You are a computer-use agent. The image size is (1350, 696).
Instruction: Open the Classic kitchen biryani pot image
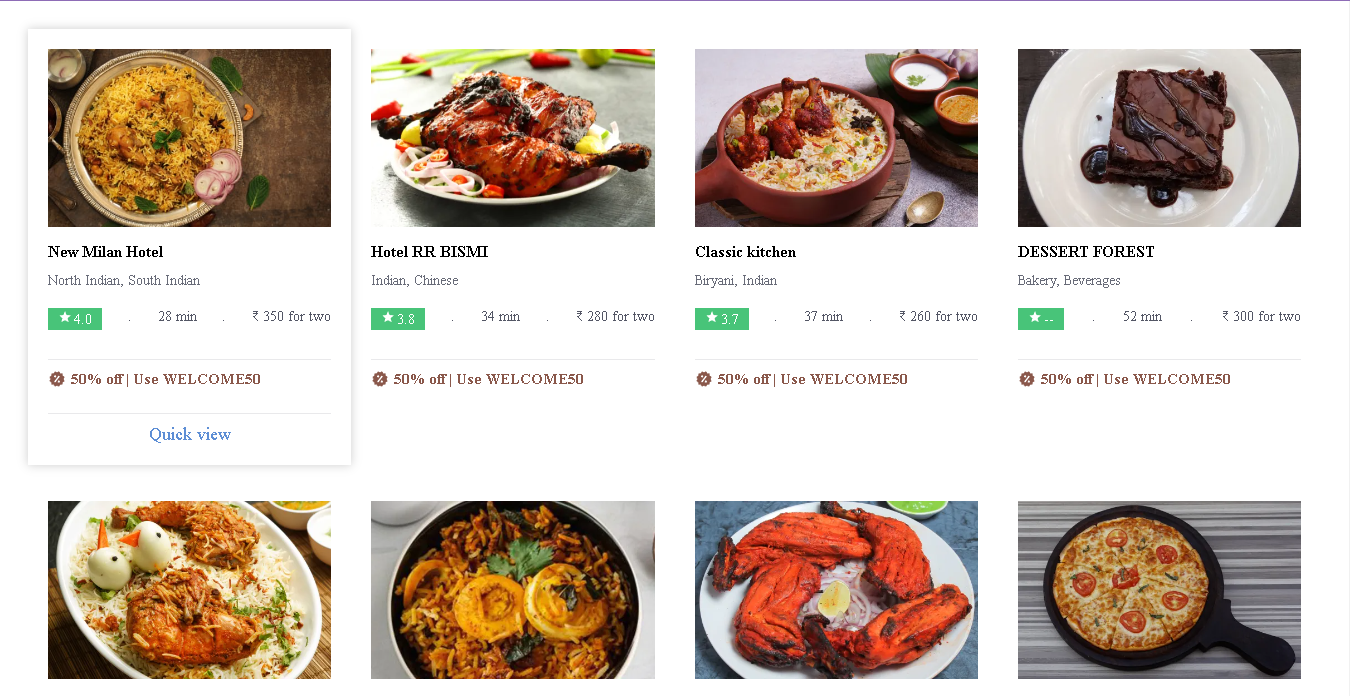coord(836,138)
